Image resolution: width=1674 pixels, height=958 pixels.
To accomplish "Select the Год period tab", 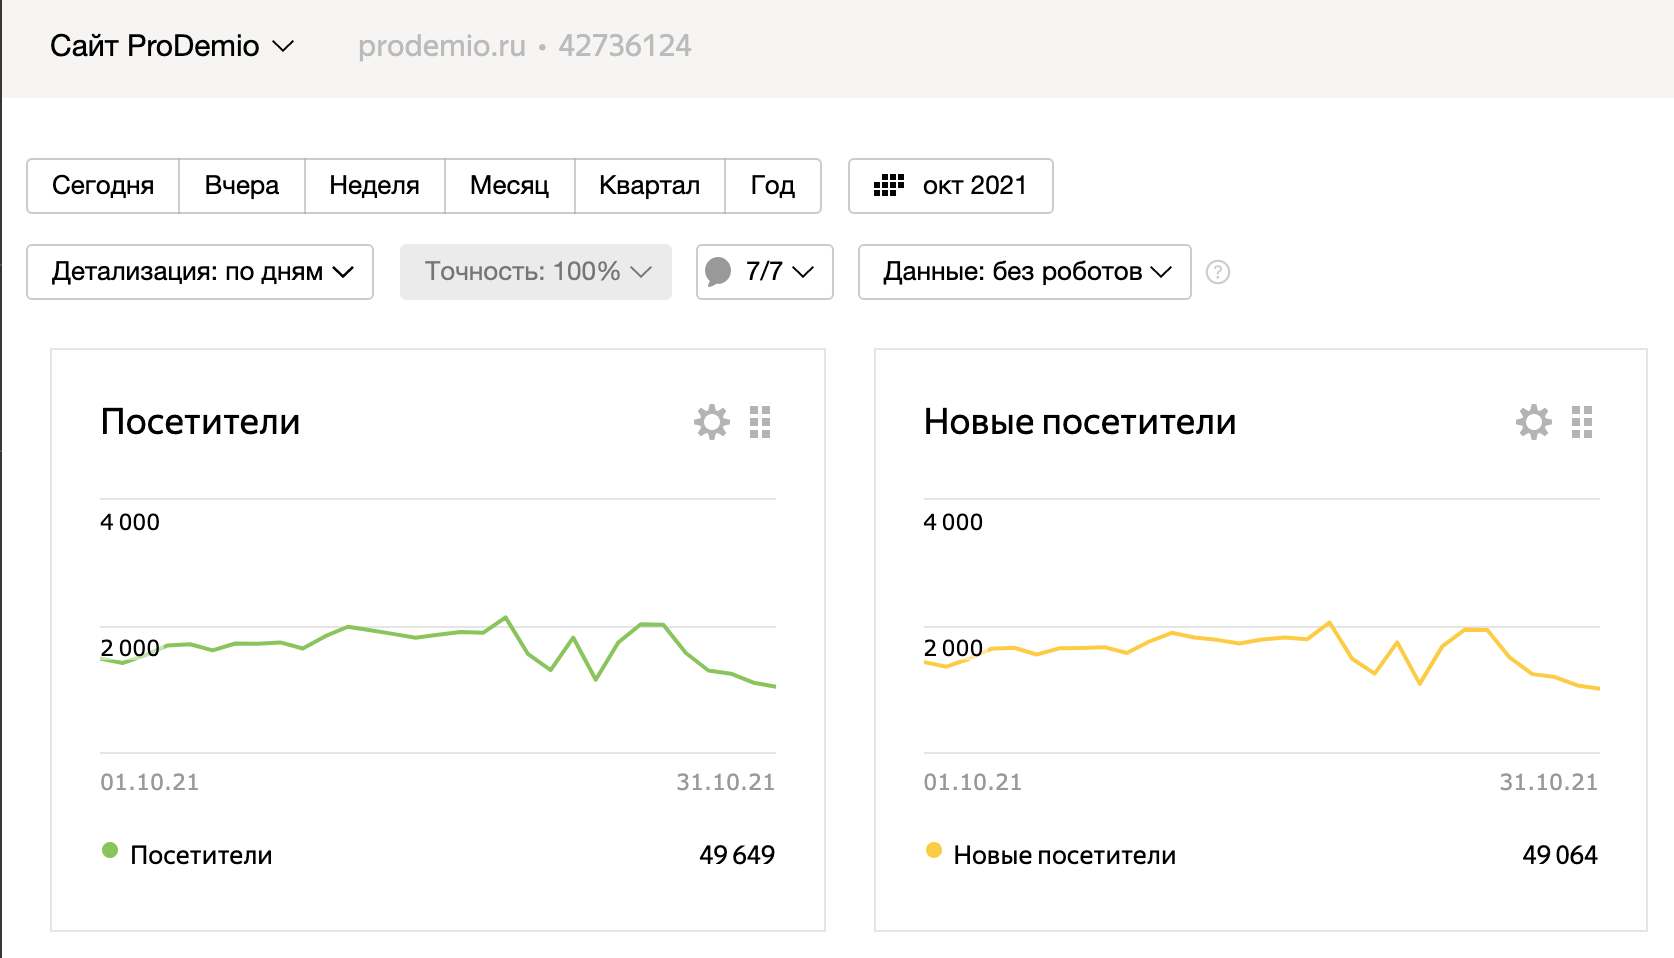I will coord(772,186).
